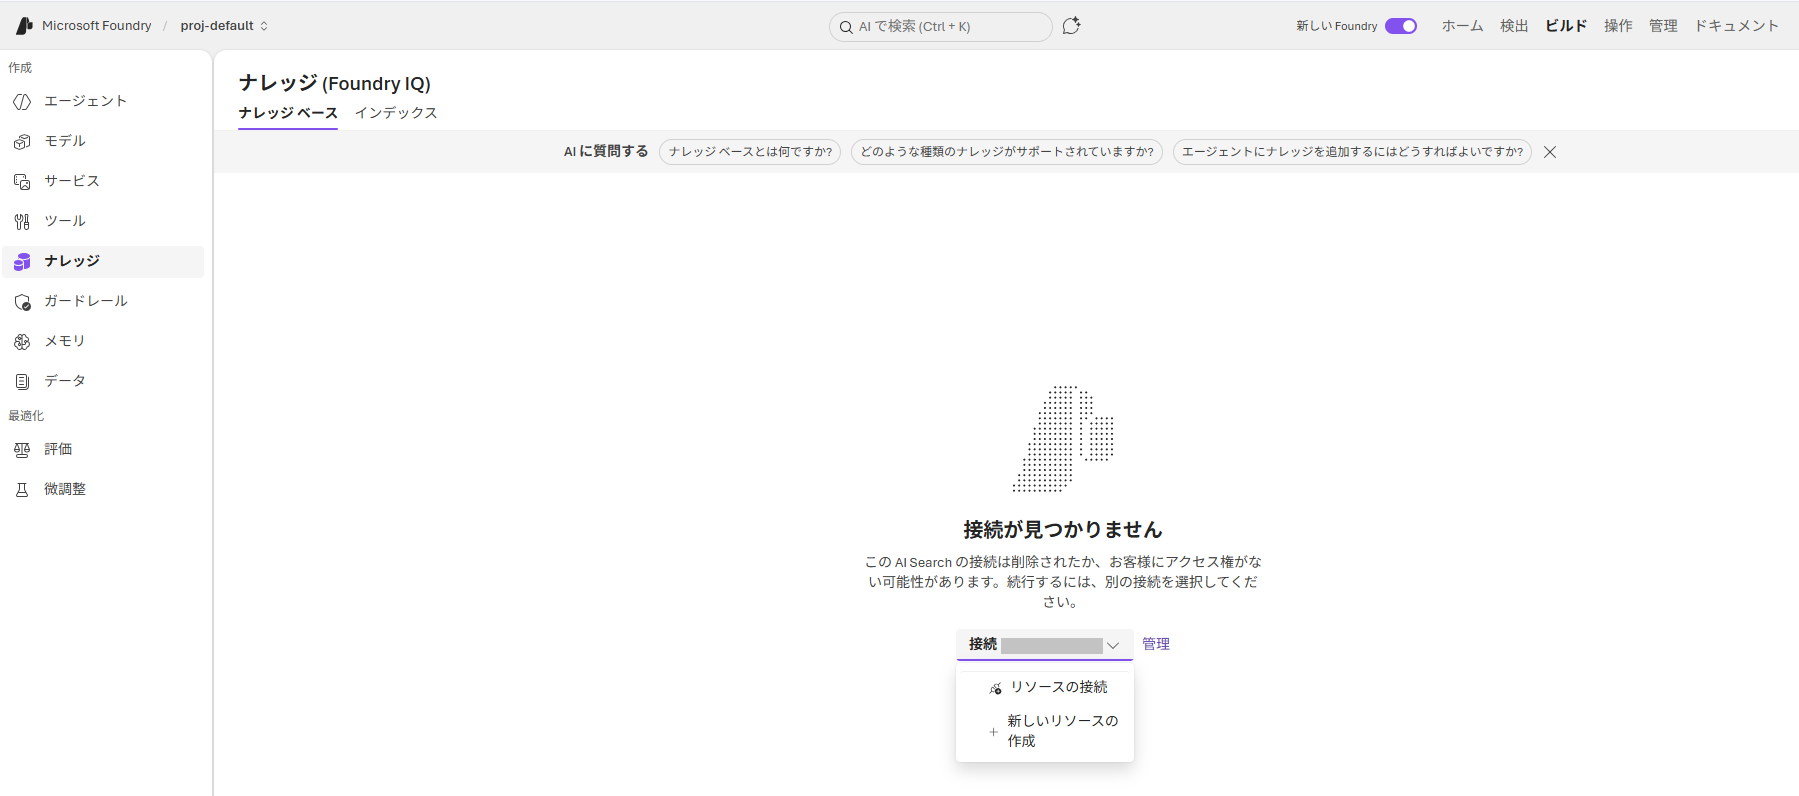Ask ナレッジ ベースとは何ですか? suggestion
The image size is (1799, 796).
[750, 152]
